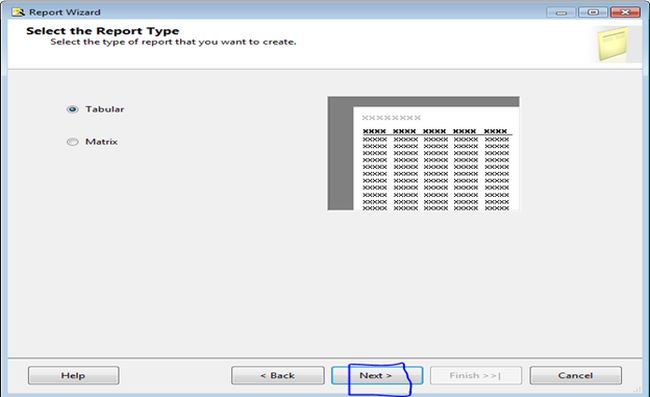Click the tabular report preview image

[423, 153]
